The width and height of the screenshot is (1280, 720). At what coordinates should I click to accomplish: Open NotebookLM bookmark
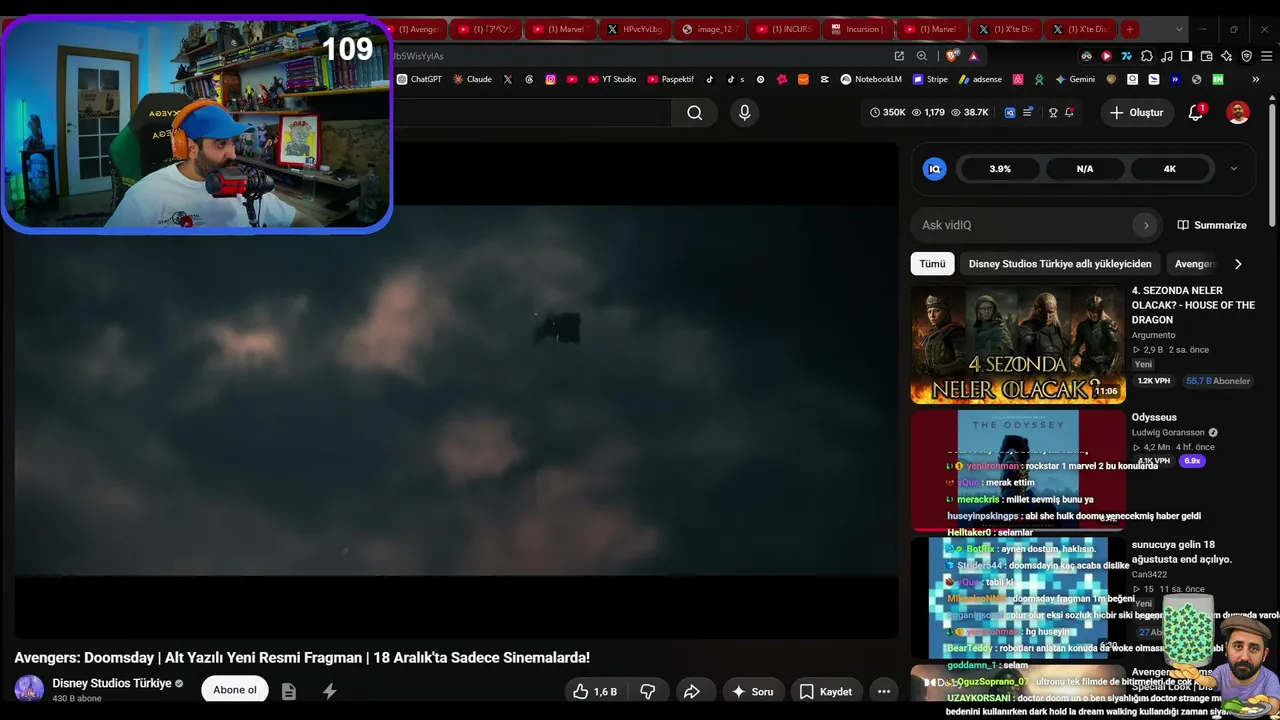(x=871, y=79)
